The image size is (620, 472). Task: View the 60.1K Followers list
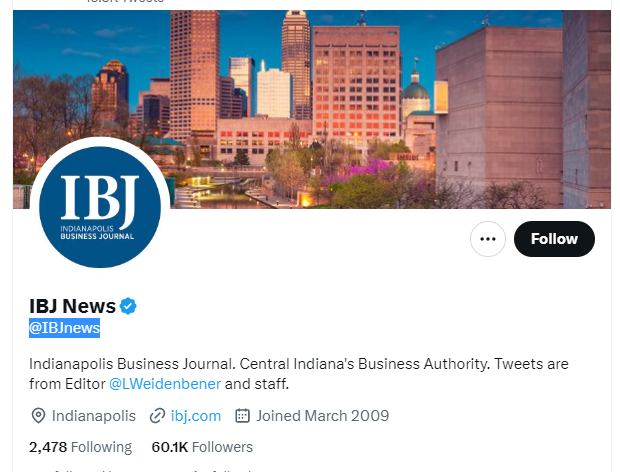point(202,447)
